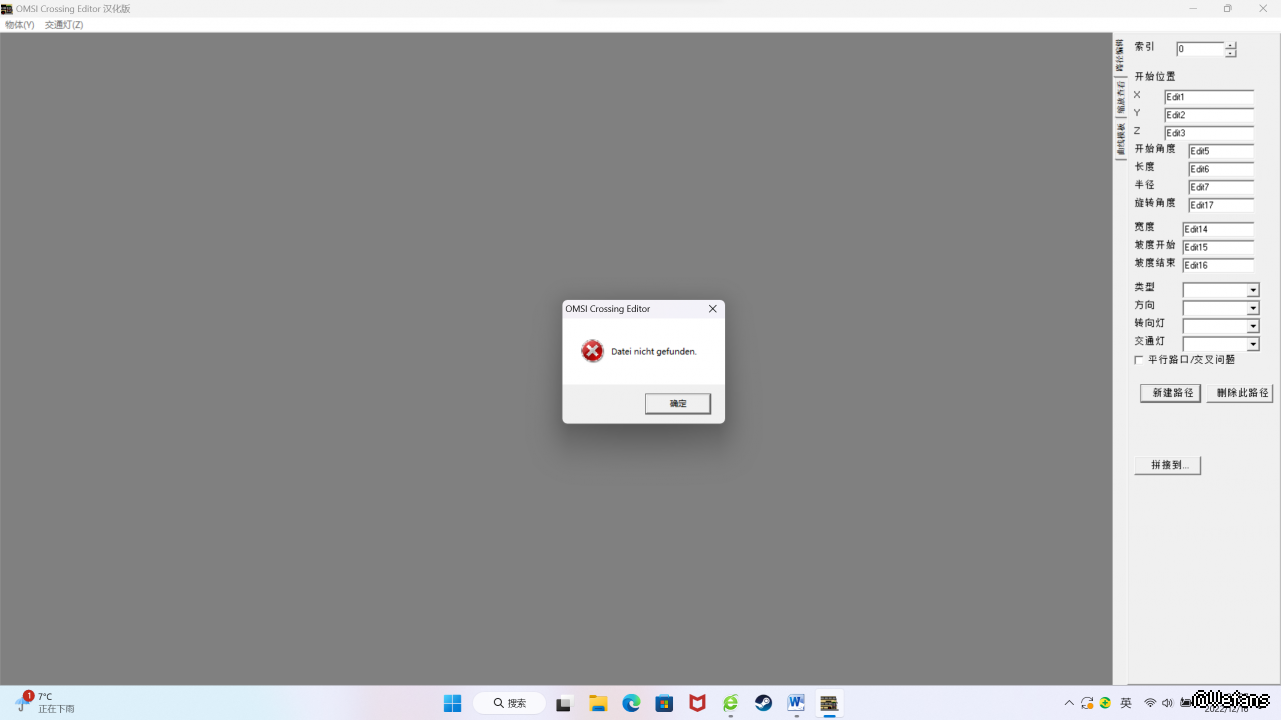The image size is (1281, 720).
Task: Open the Windows Start menu
Action: [x=453, y=703]
